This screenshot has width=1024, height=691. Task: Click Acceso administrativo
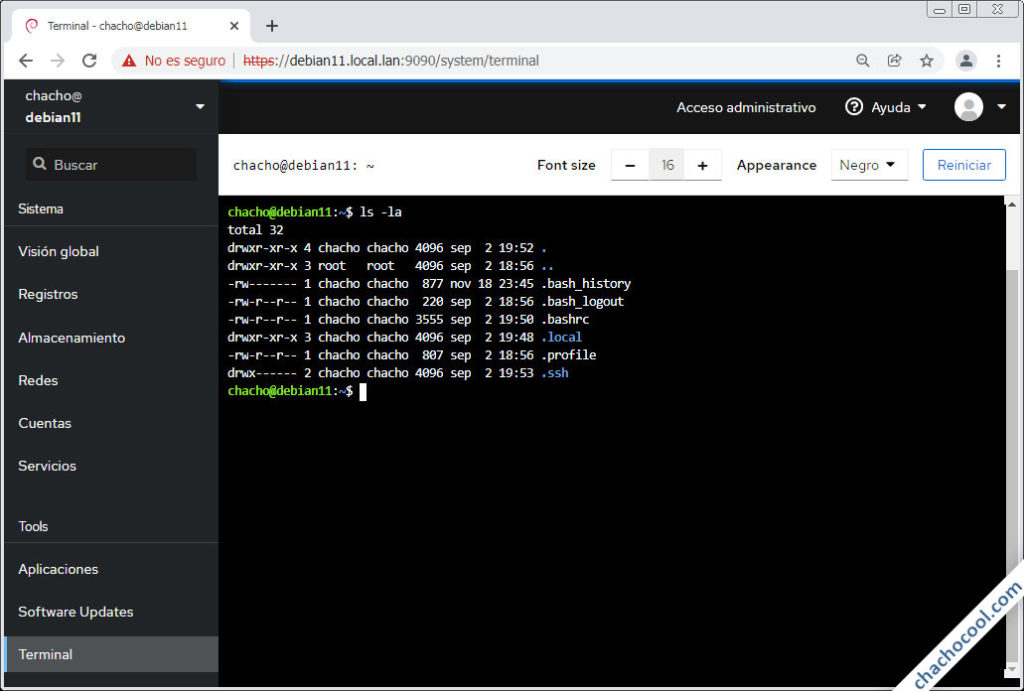point(746,107)
